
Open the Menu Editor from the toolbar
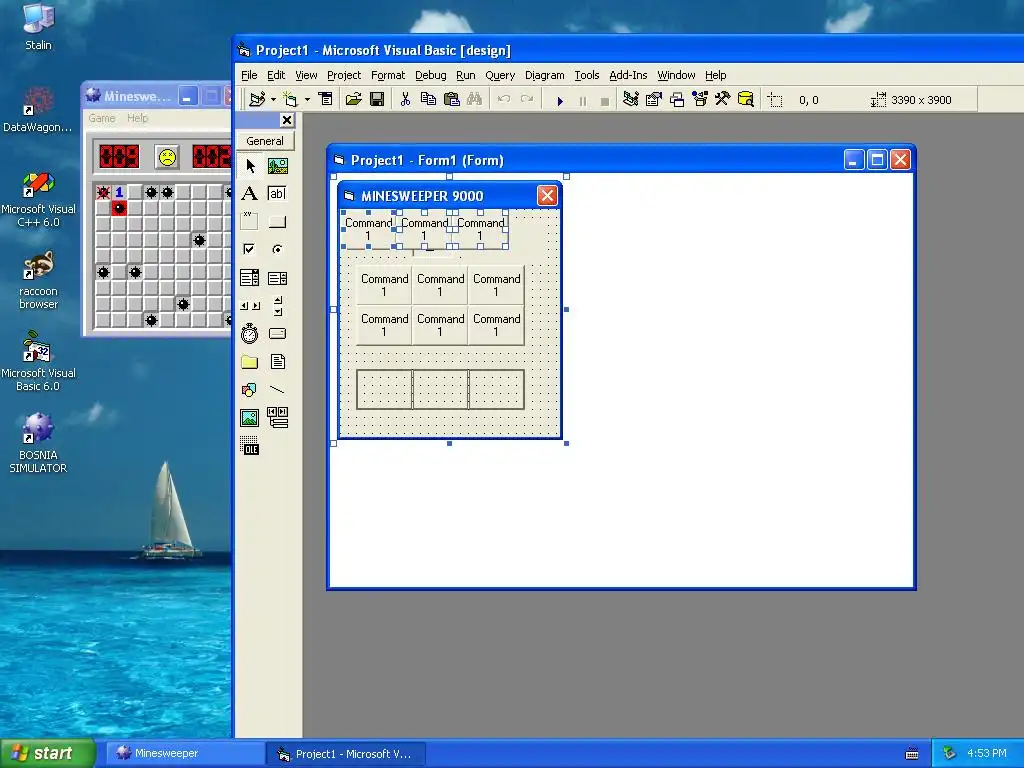[325, 99]
